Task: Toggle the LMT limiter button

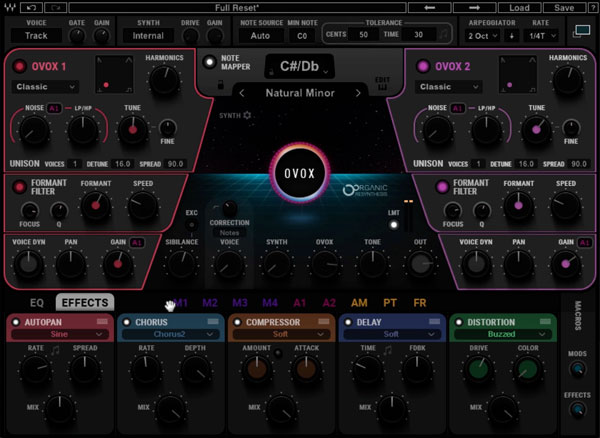Action: pos(393,225)
